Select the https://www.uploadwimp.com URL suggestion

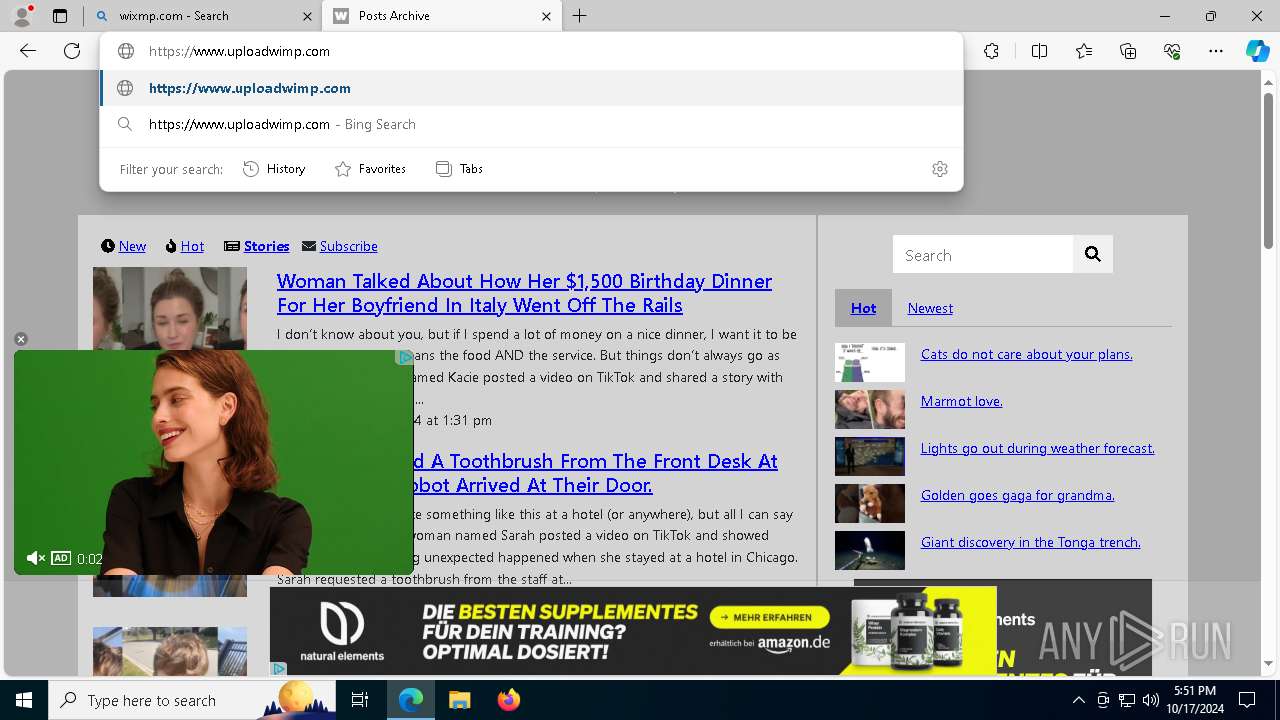532,88
